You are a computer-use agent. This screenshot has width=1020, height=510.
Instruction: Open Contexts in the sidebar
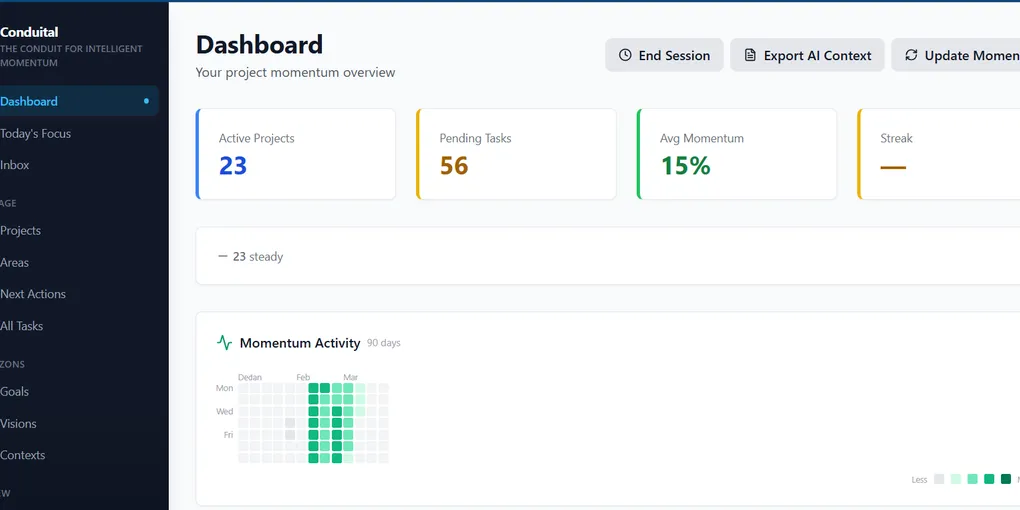tap(23, 455)
